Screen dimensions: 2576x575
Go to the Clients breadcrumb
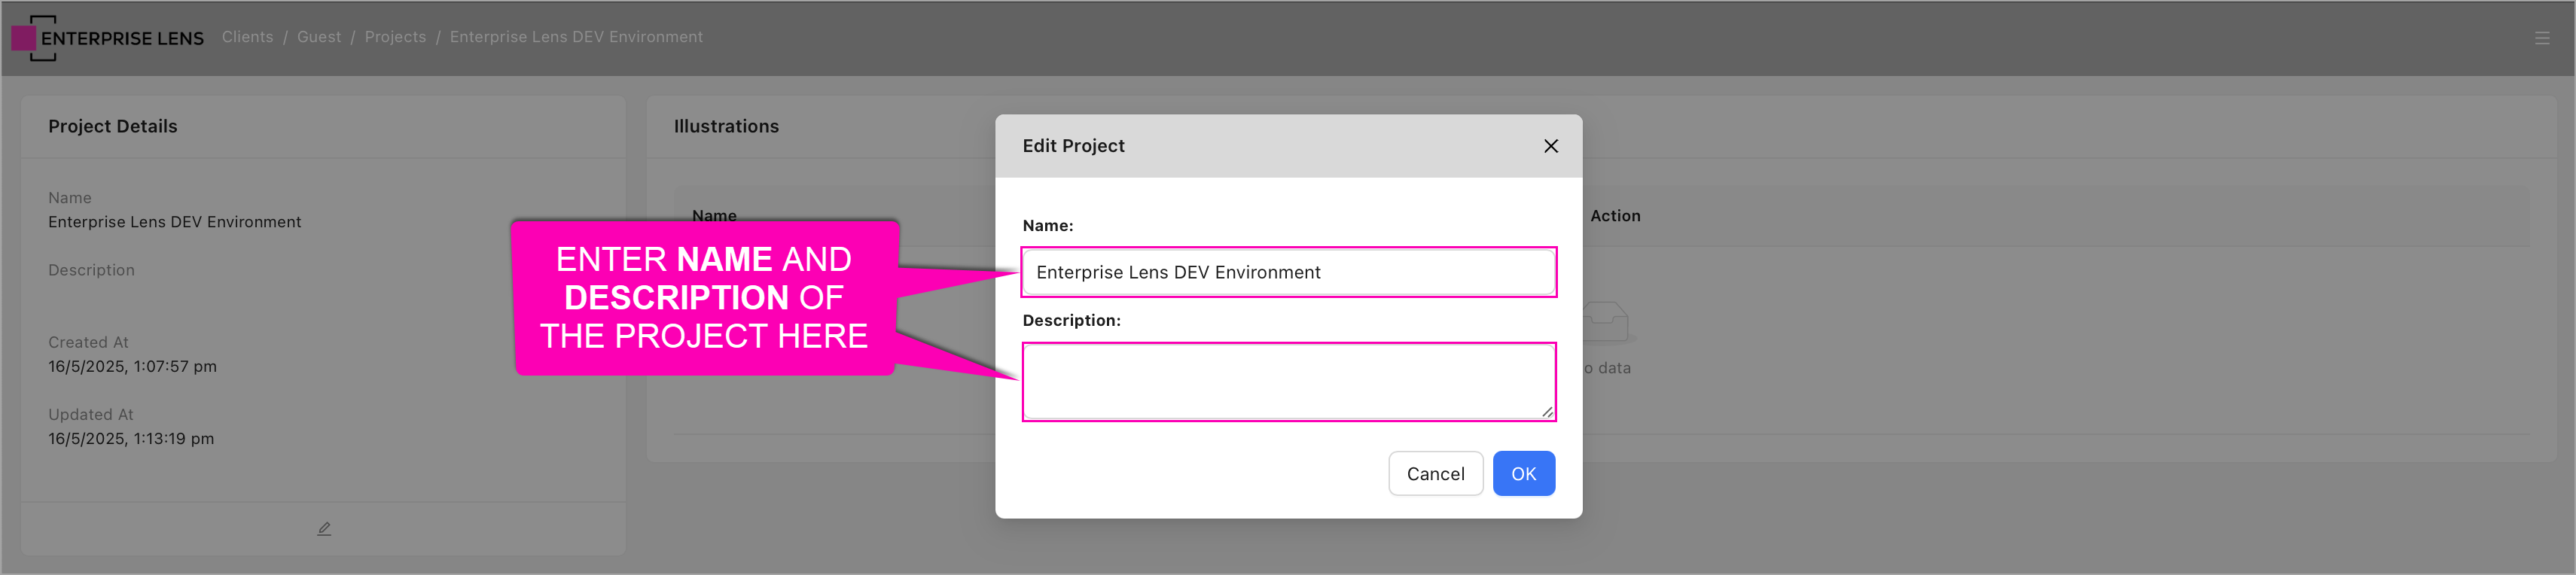(x=247, y=37)
